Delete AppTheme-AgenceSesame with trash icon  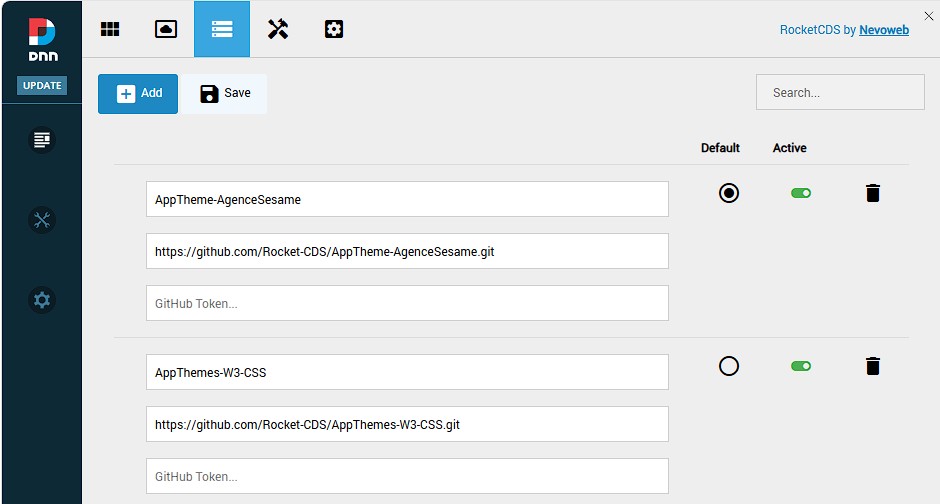point(873,193)
